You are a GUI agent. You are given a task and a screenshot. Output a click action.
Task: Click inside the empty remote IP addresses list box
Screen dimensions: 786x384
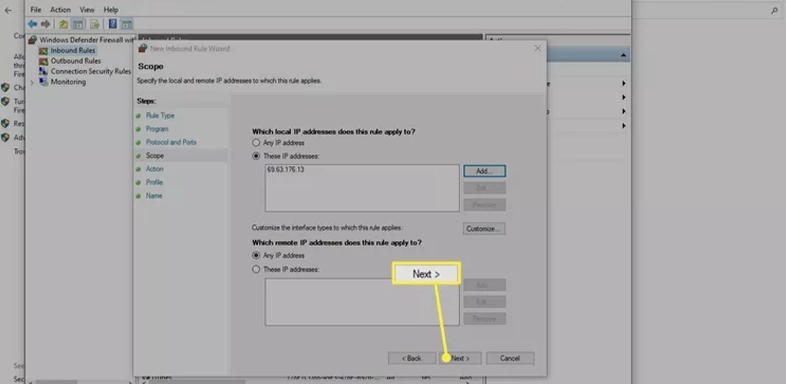362,302
